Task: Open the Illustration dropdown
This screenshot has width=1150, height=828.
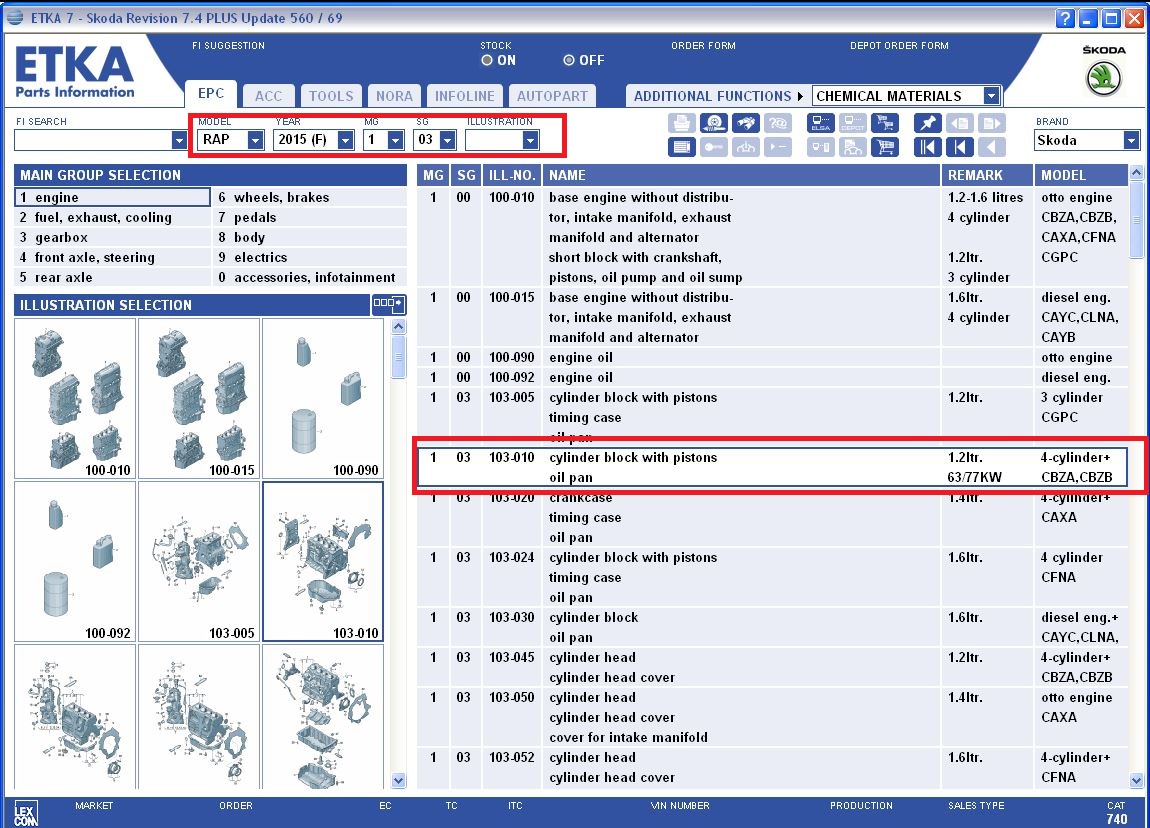Action: [530, 140]
